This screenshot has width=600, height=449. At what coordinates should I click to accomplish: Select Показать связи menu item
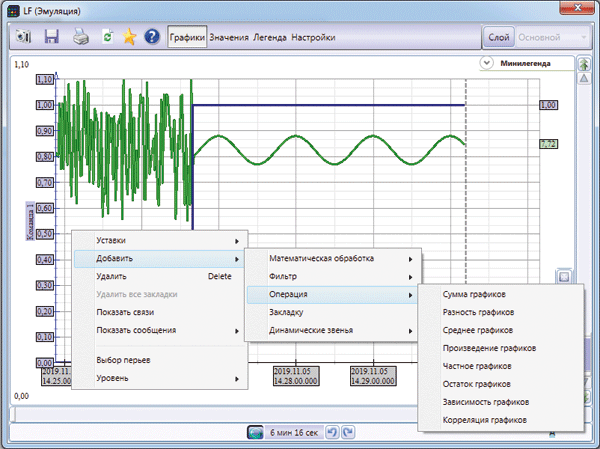pyautogui.click(x=160, y=312)
